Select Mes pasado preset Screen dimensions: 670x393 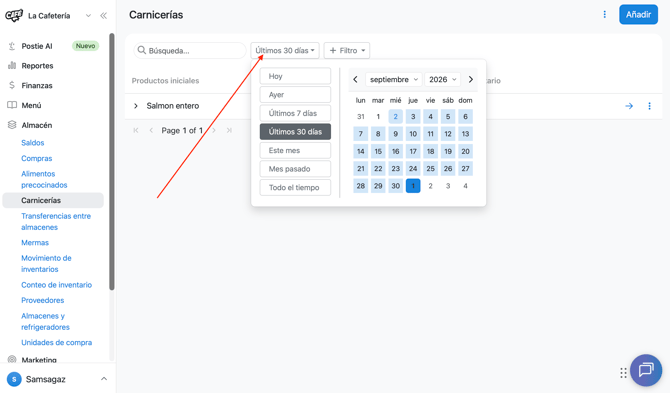[295, 169]
